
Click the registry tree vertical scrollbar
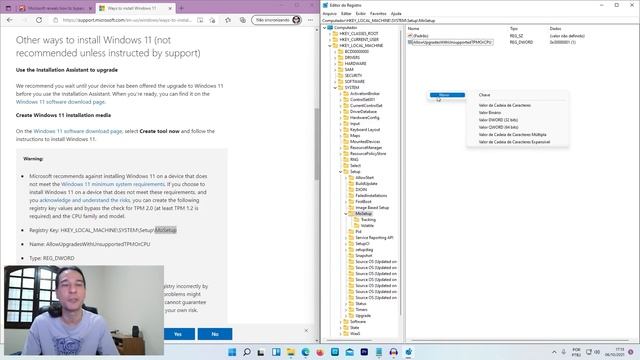click(401, 173)
